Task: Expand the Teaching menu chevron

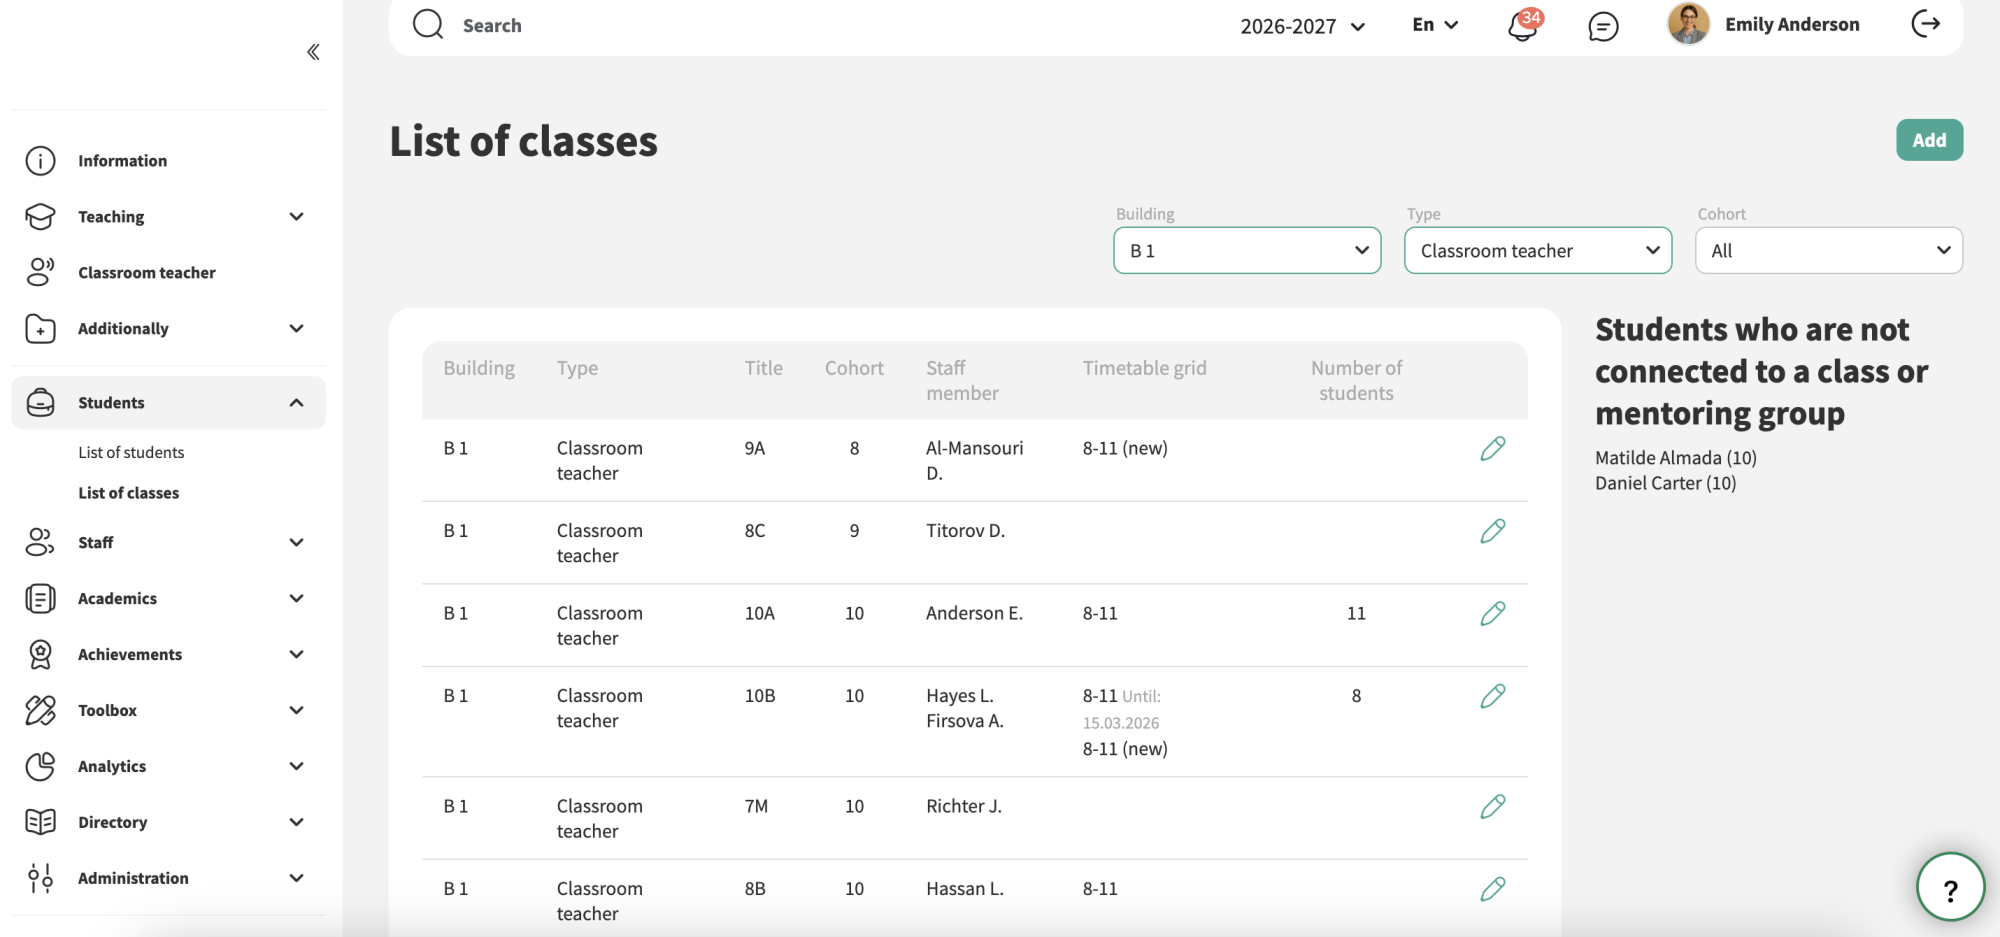Action: click(x=296, y=217)
